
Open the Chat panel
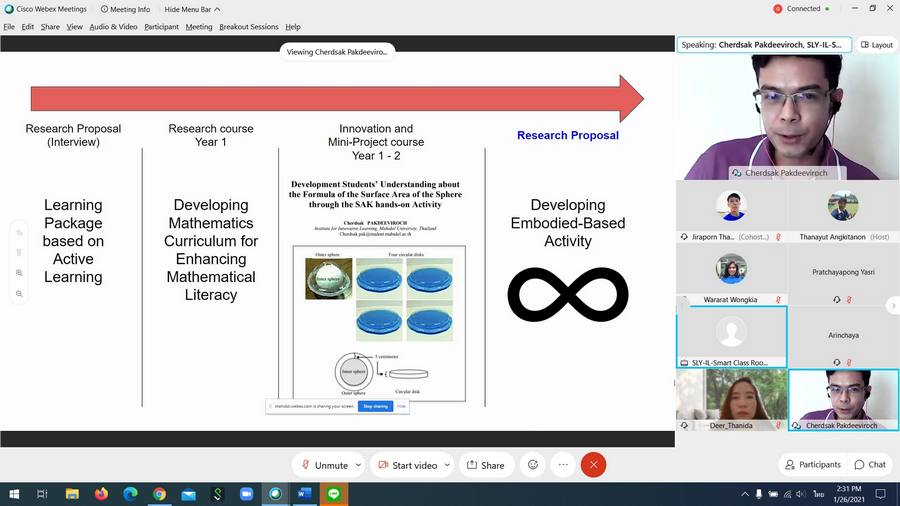[870, 464]
